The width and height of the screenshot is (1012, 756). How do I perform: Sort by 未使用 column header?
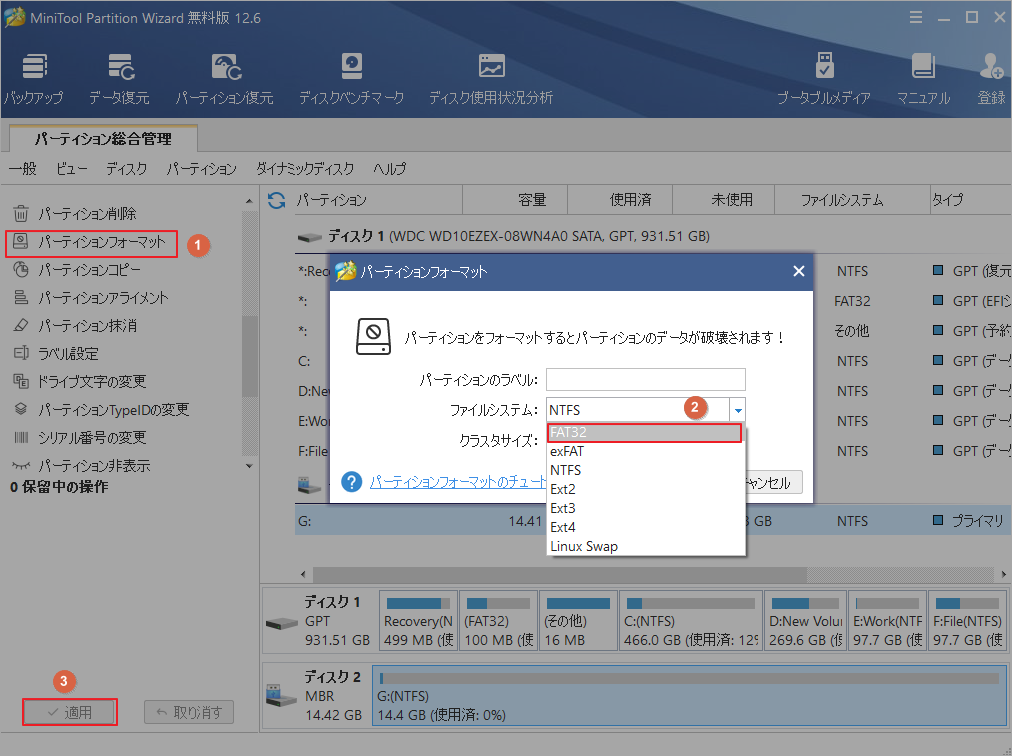[724, 200]
